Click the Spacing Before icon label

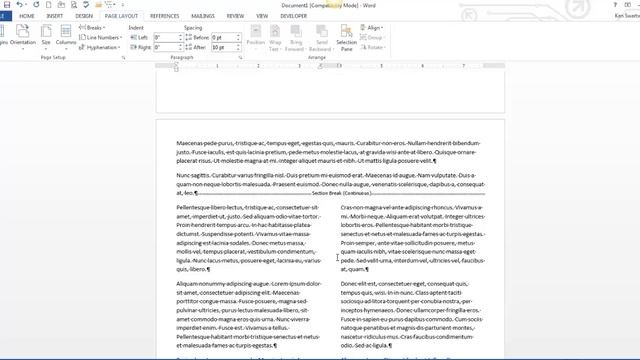click(198, 37)
